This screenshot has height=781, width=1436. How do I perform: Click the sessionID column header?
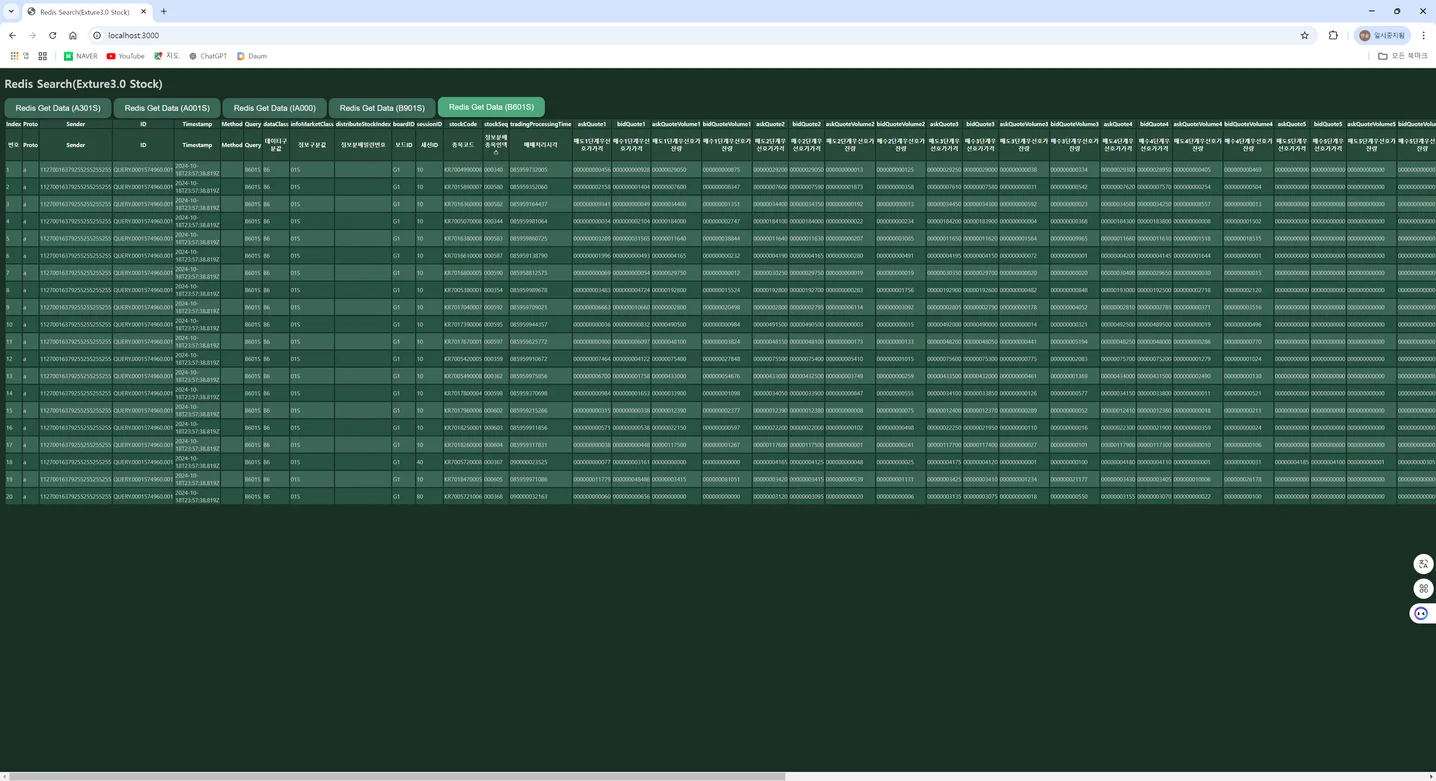[x=429, y=124]
